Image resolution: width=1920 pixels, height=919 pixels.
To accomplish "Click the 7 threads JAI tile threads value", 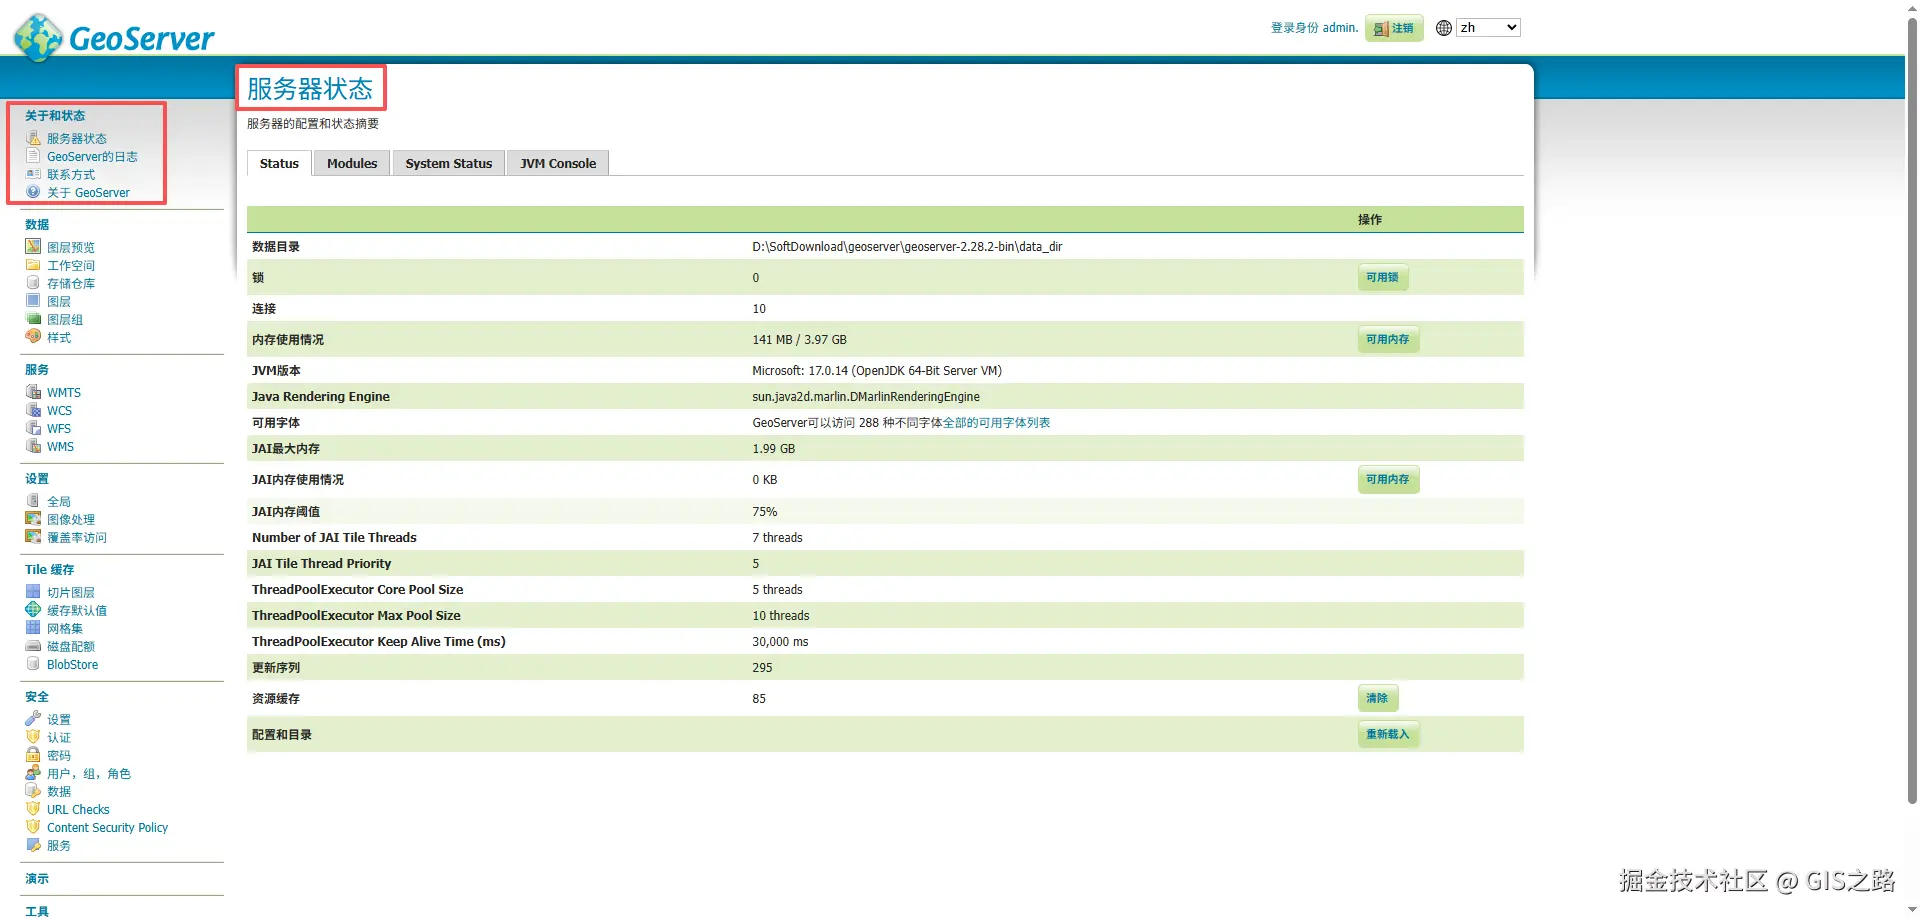I will point(777,538).
